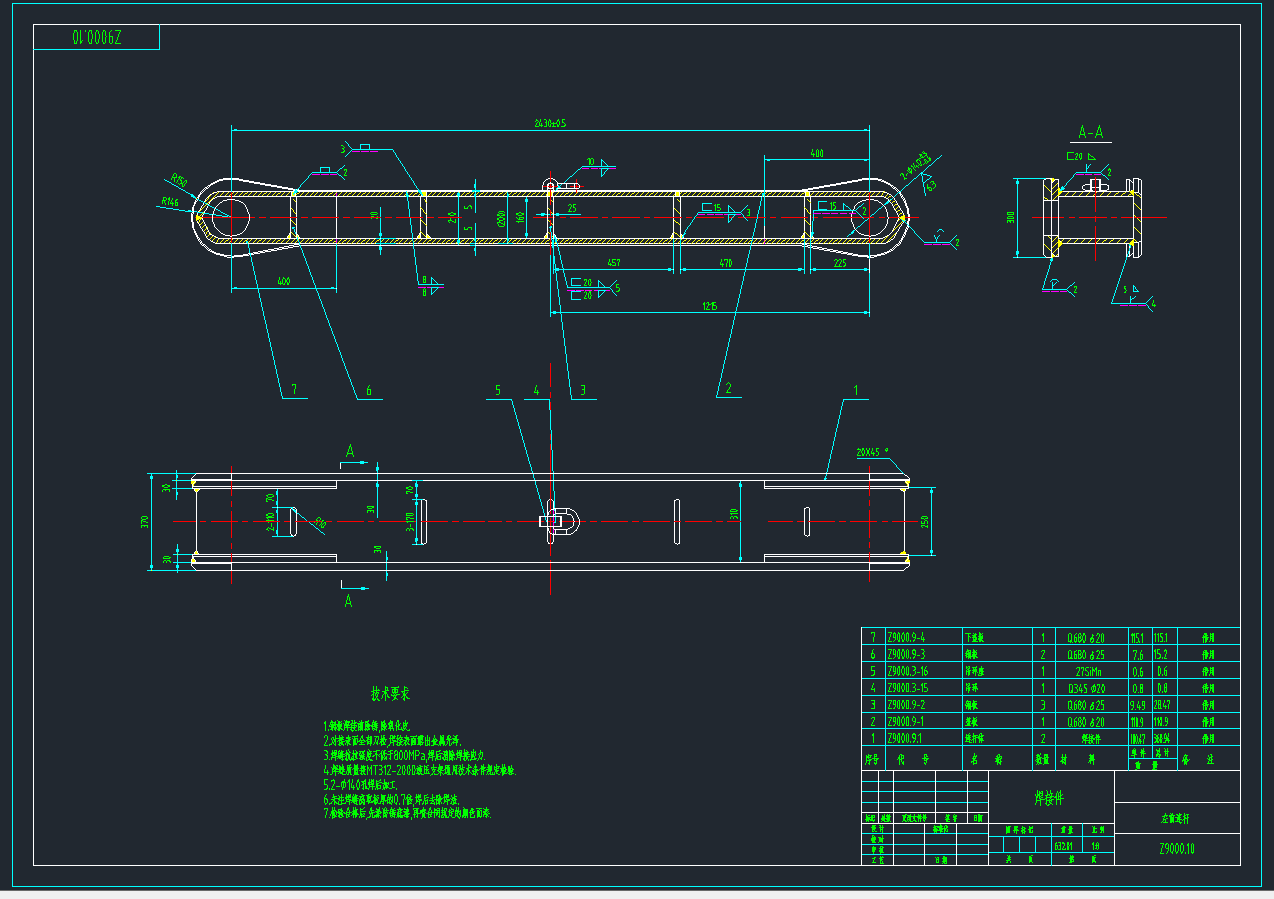The height and width of the screenshot is (899, 1274).
Task: Select the 20X45° chamfer note
Action: (x=872, y=452)
